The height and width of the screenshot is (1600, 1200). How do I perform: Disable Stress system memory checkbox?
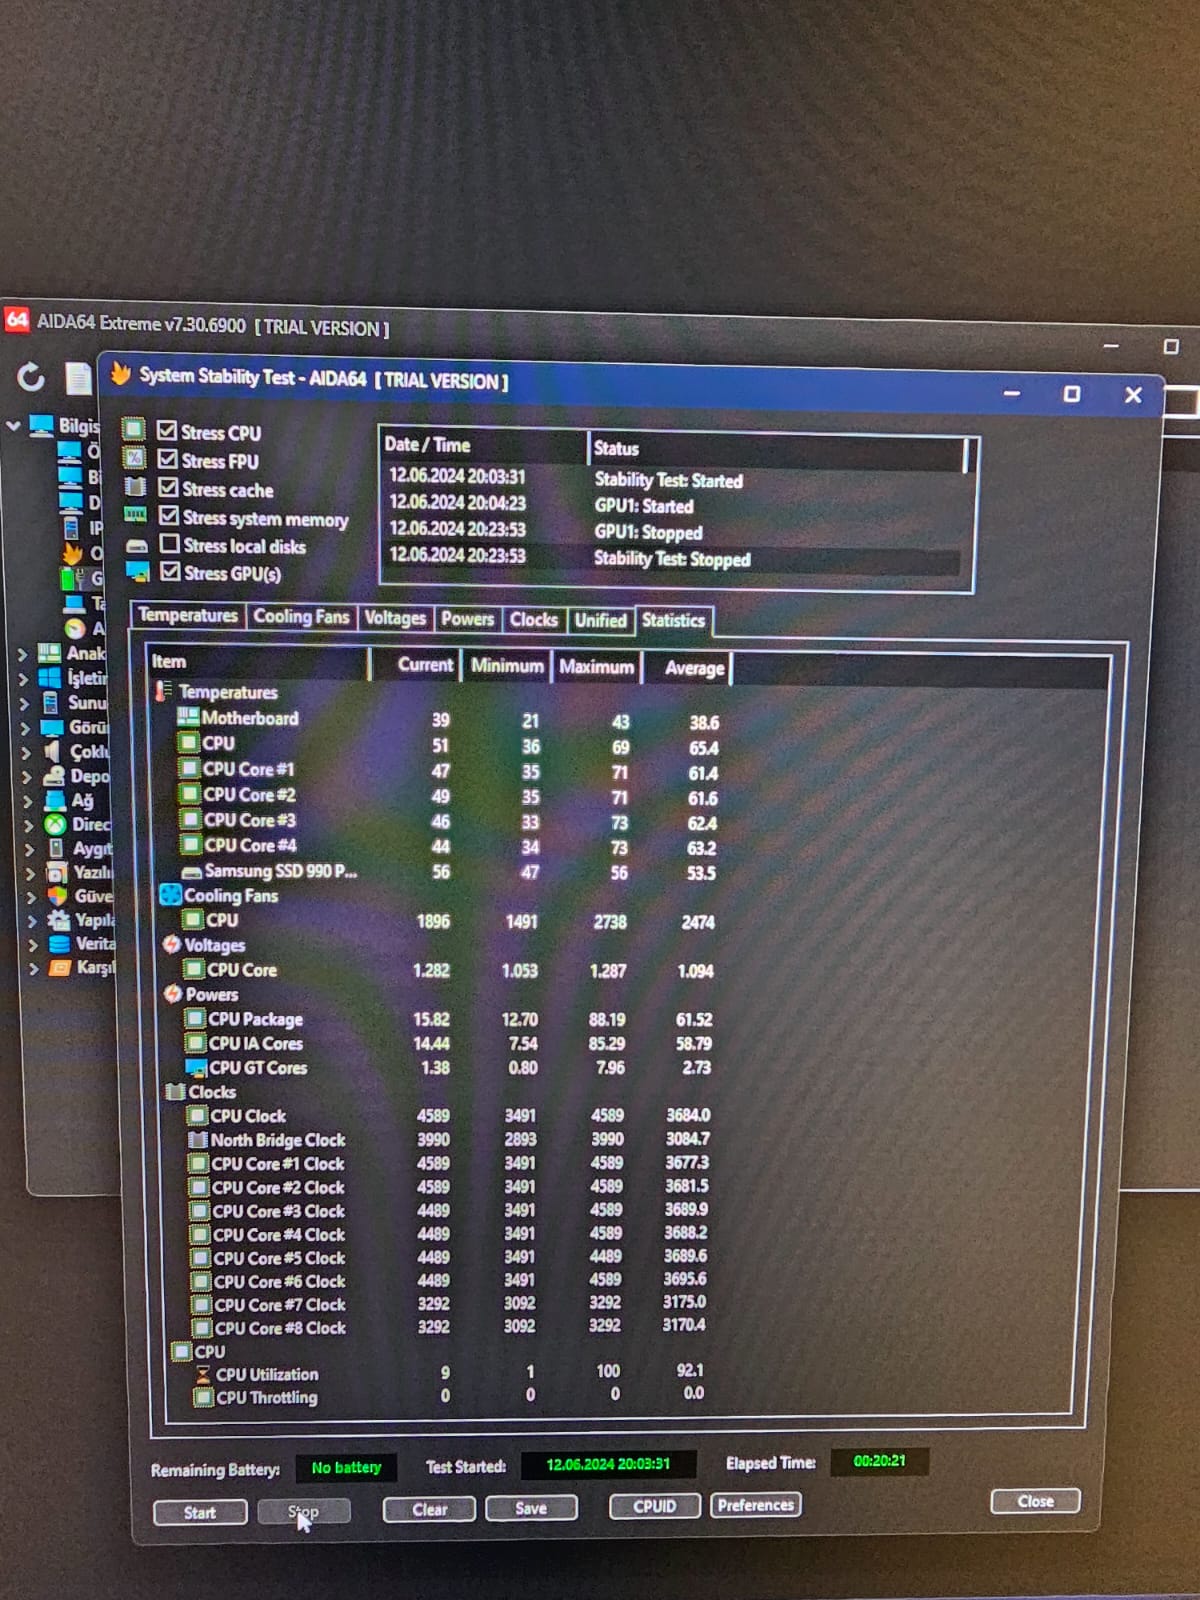[x=169, y=516]
